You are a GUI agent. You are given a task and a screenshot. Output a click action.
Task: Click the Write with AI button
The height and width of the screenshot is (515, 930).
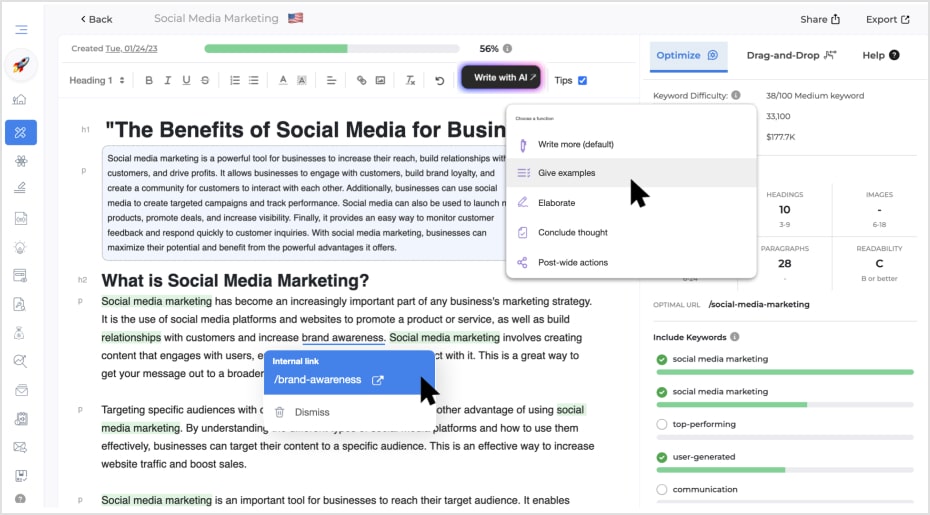click(501, 77)
